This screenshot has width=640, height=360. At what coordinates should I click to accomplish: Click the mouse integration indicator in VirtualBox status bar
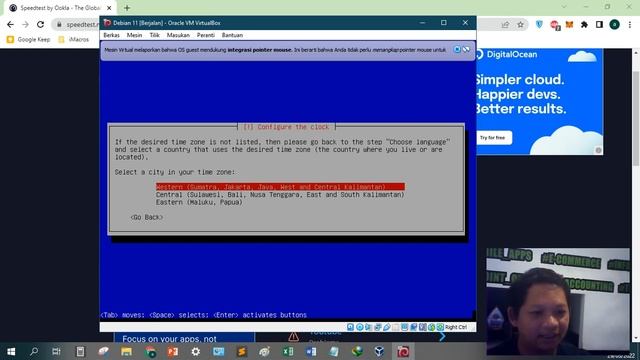[431, 327]
